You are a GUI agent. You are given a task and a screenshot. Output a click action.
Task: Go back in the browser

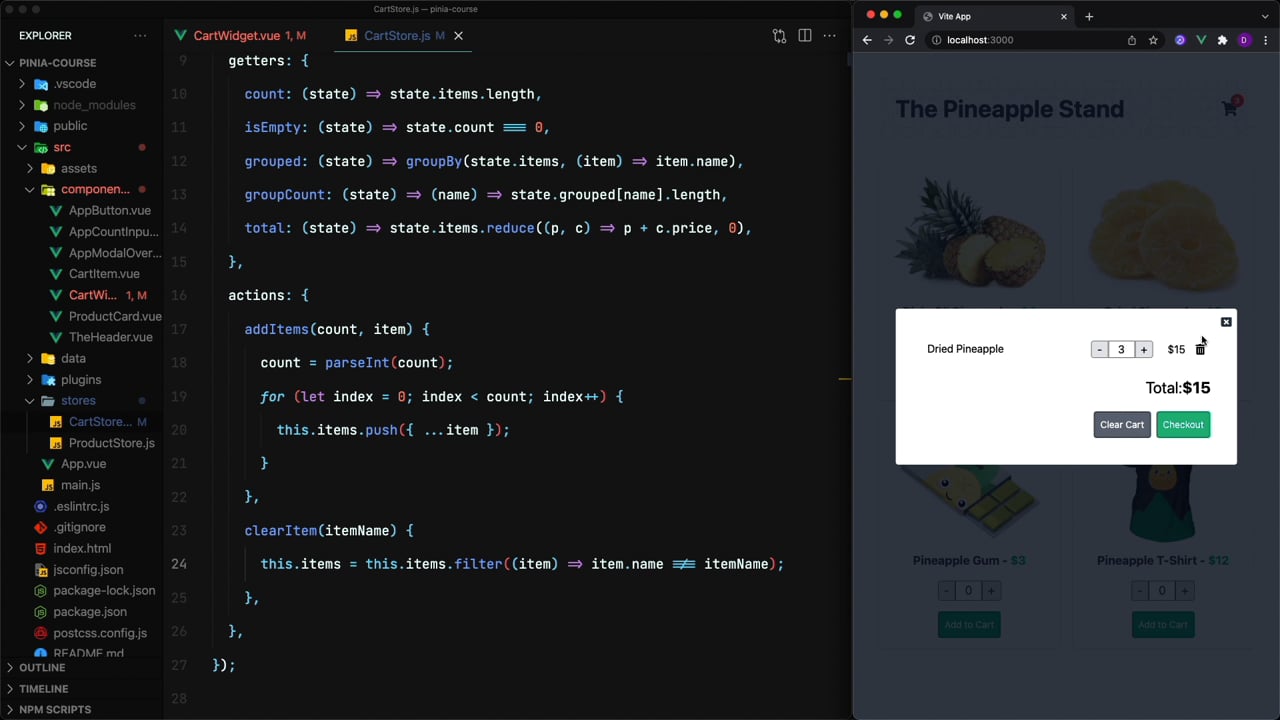point(867,40)
